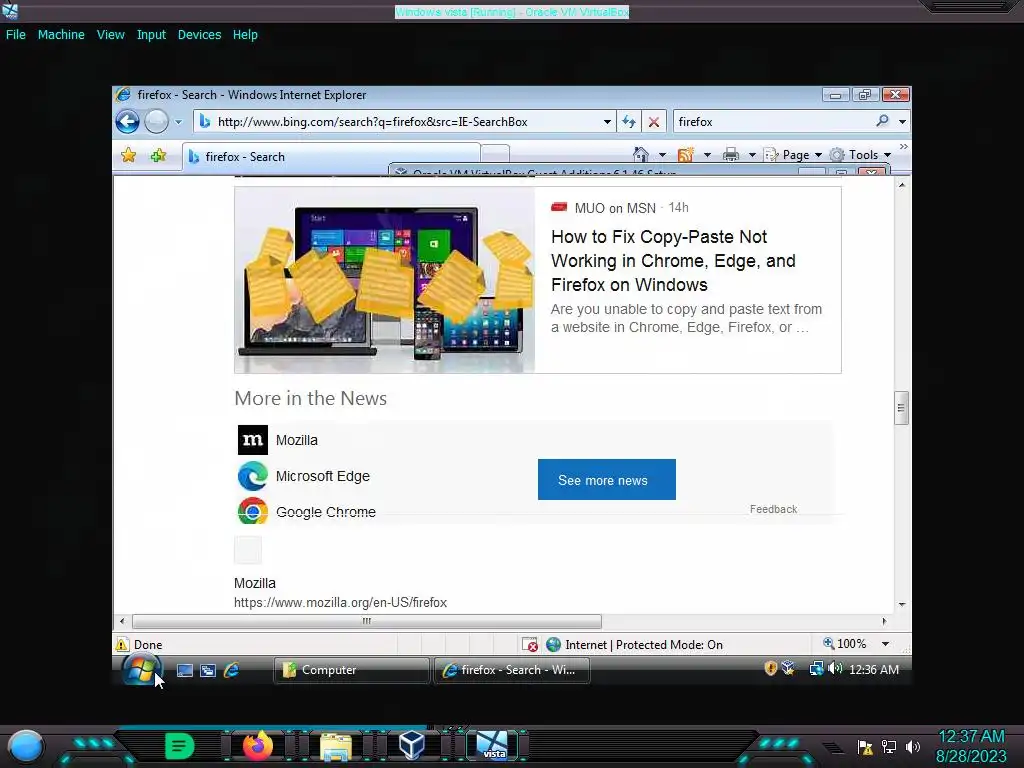
Task: Click the See more news button
Action: click(x=607, y=479)
